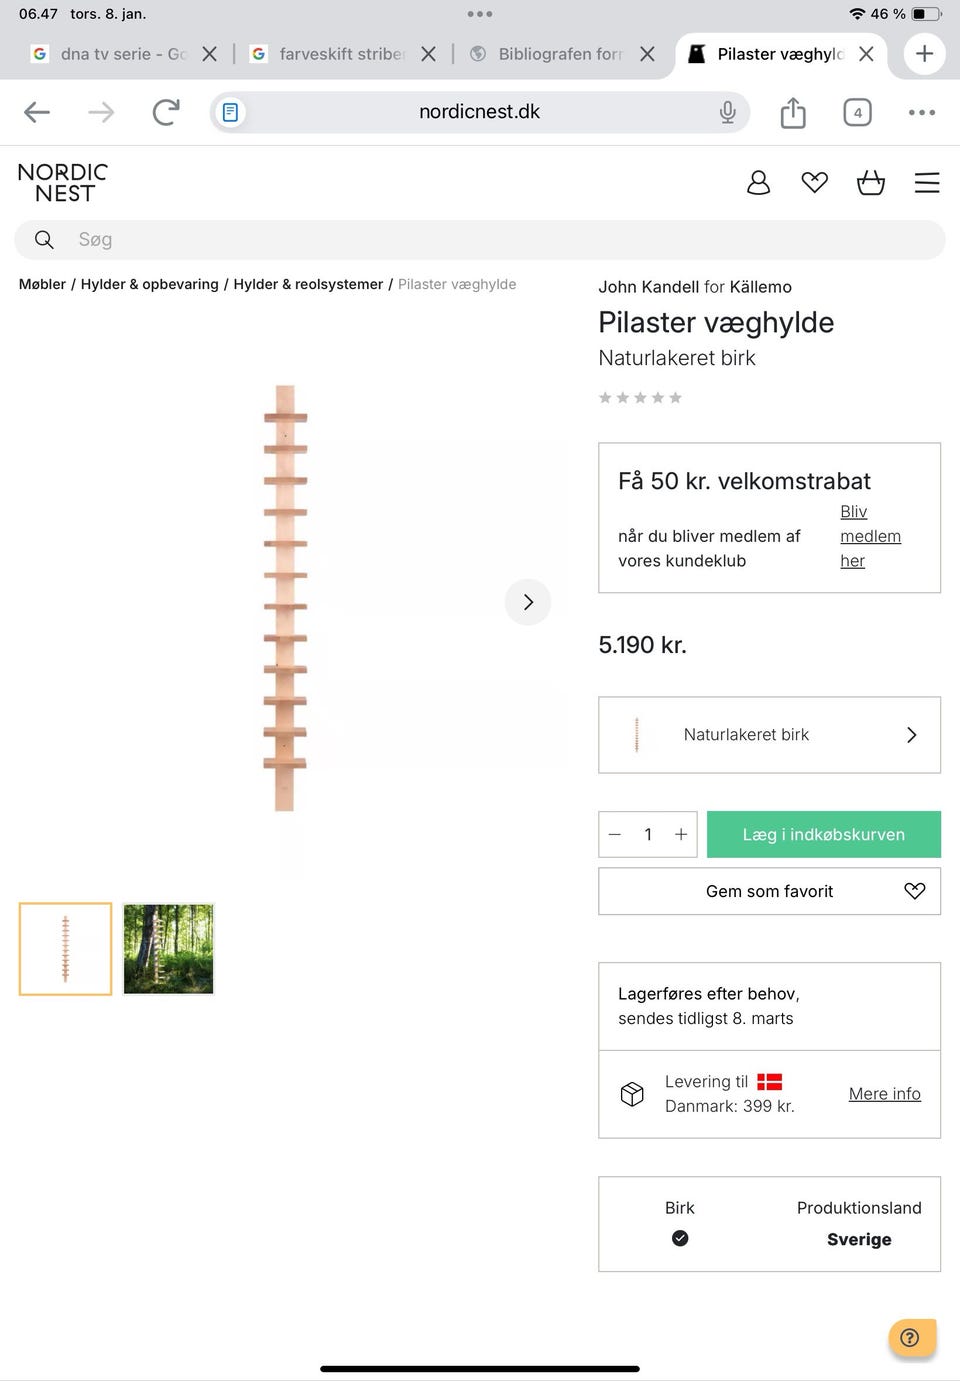Tap the microphone in address bar

click(x=727, y=112)
